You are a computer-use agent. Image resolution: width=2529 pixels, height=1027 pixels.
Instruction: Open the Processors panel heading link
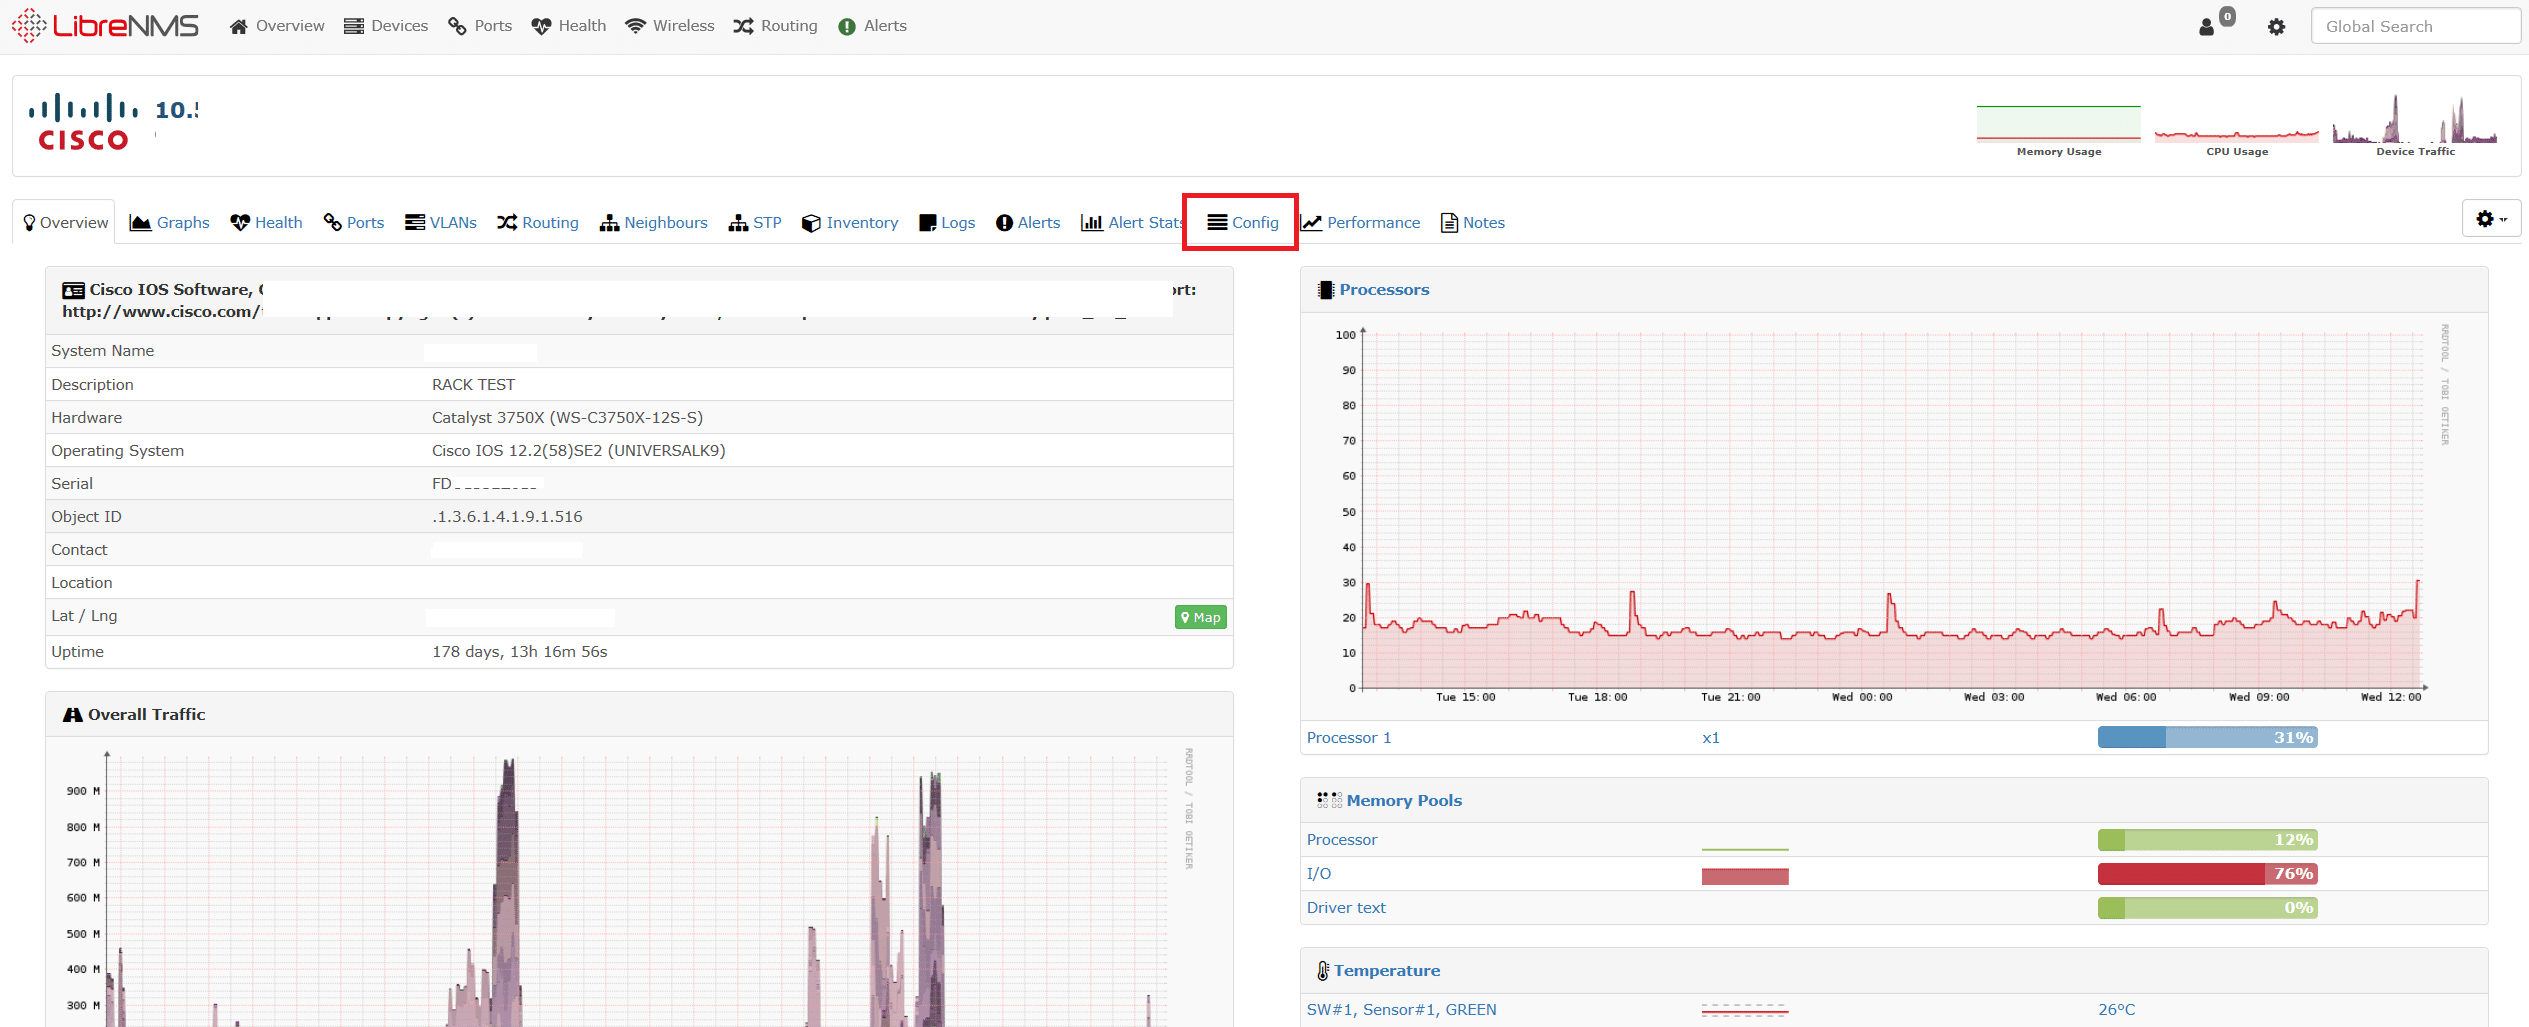(1384, 289)
